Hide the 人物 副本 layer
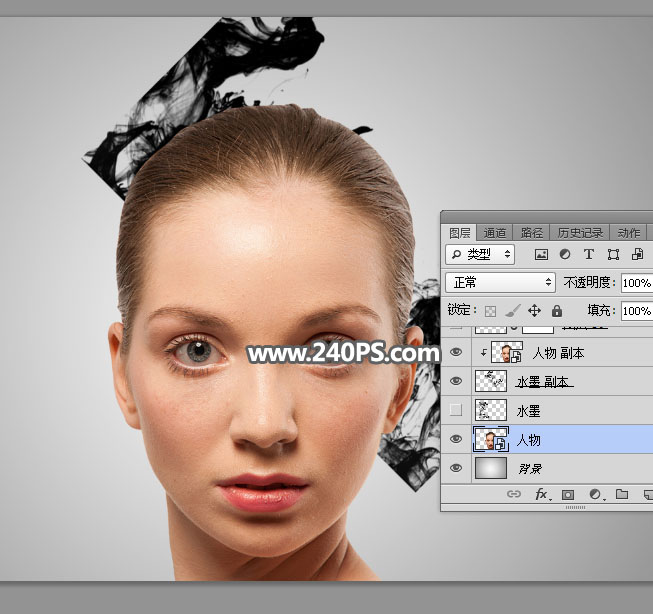Image resolution: width=653 pixels, height=614 pixels. [x=456, y=352]
